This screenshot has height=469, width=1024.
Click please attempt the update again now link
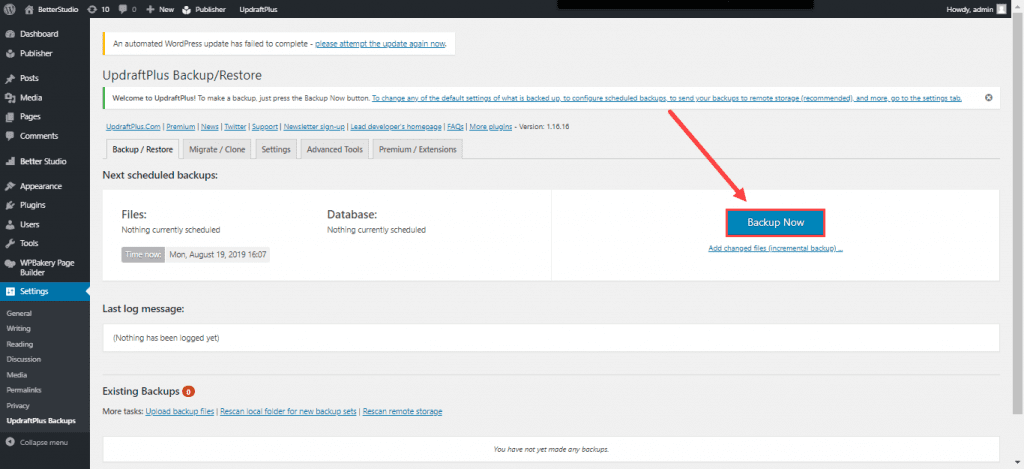[380, 44]
